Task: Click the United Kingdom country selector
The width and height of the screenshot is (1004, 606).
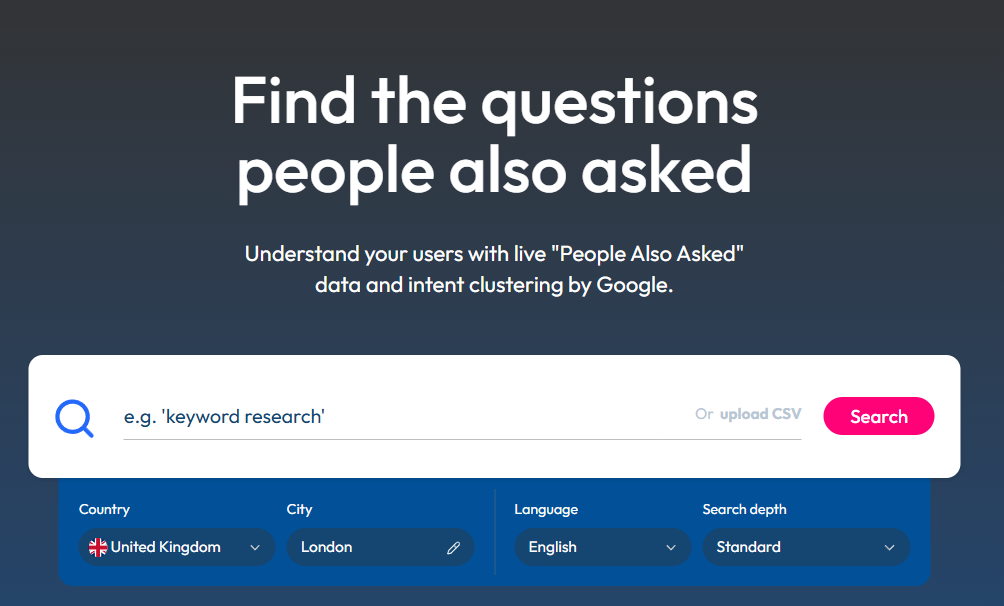Action: (177, 547)
